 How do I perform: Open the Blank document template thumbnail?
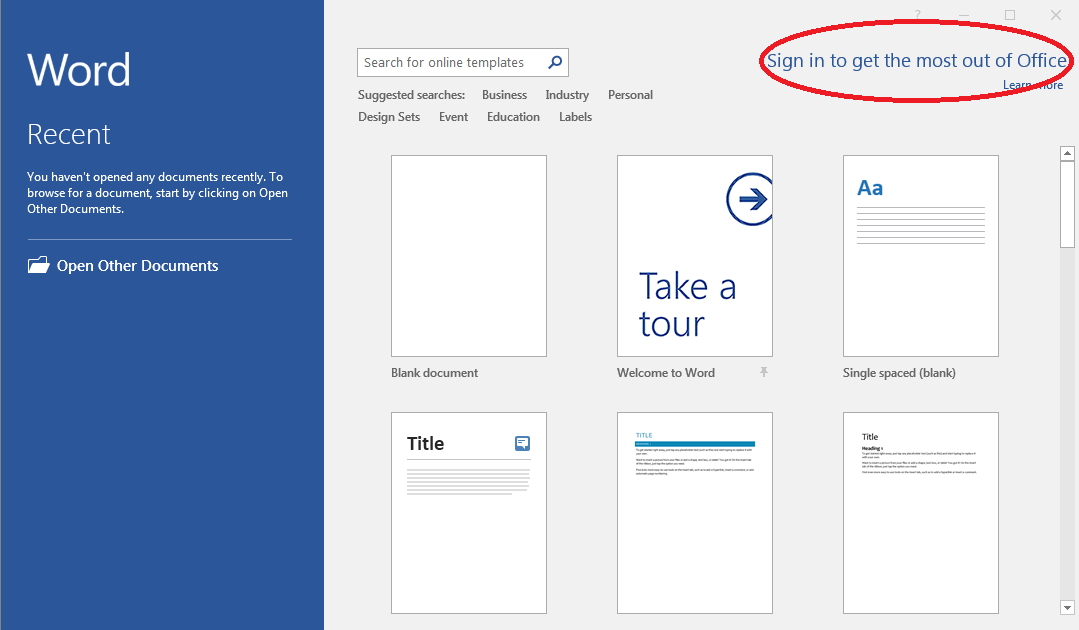(469, 256)
